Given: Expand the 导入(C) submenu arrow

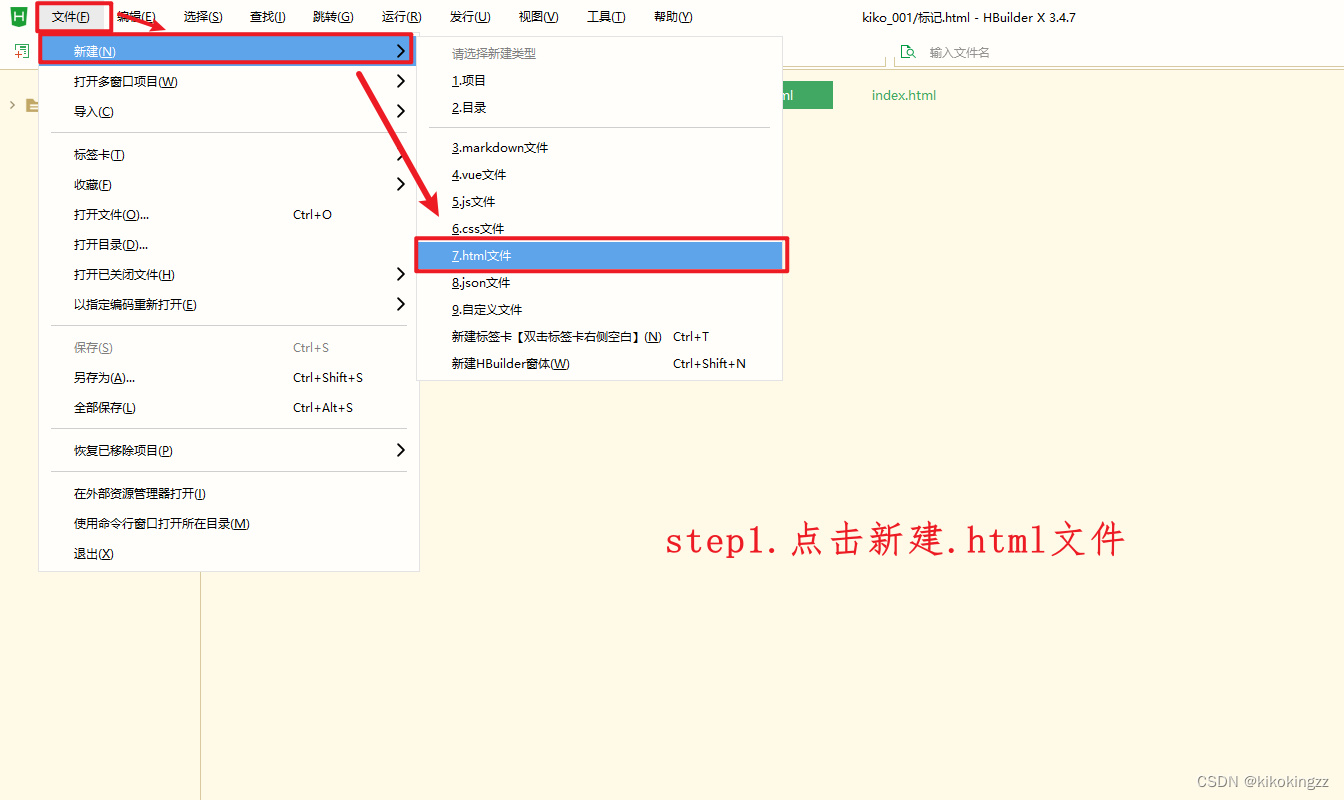Looking at the screenshot, I should (400, 111).
